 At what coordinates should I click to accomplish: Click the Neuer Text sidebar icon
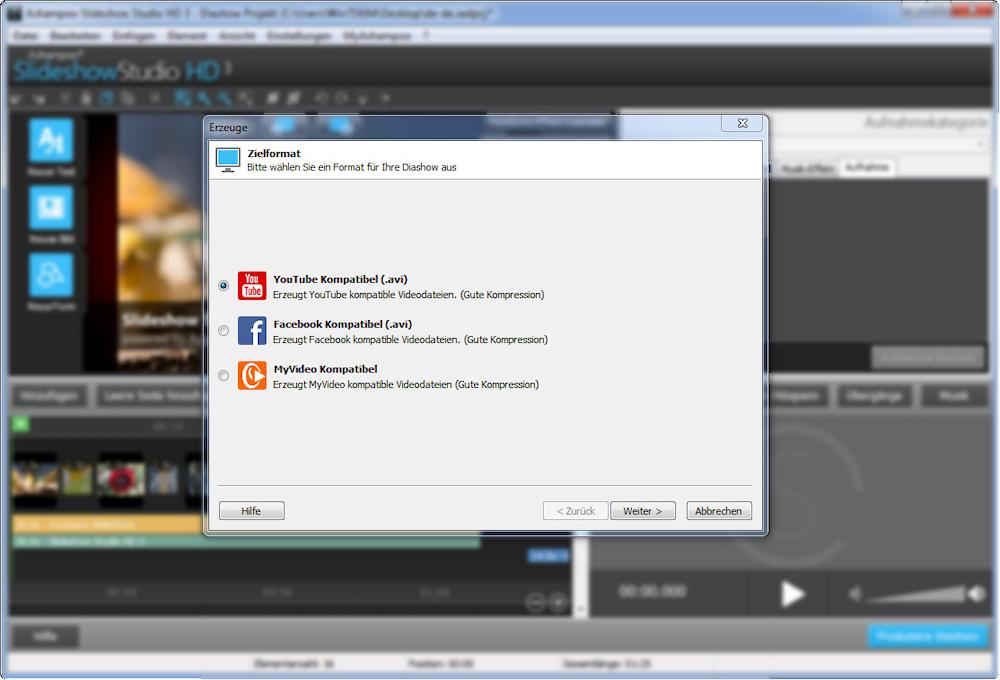point(50,141)
